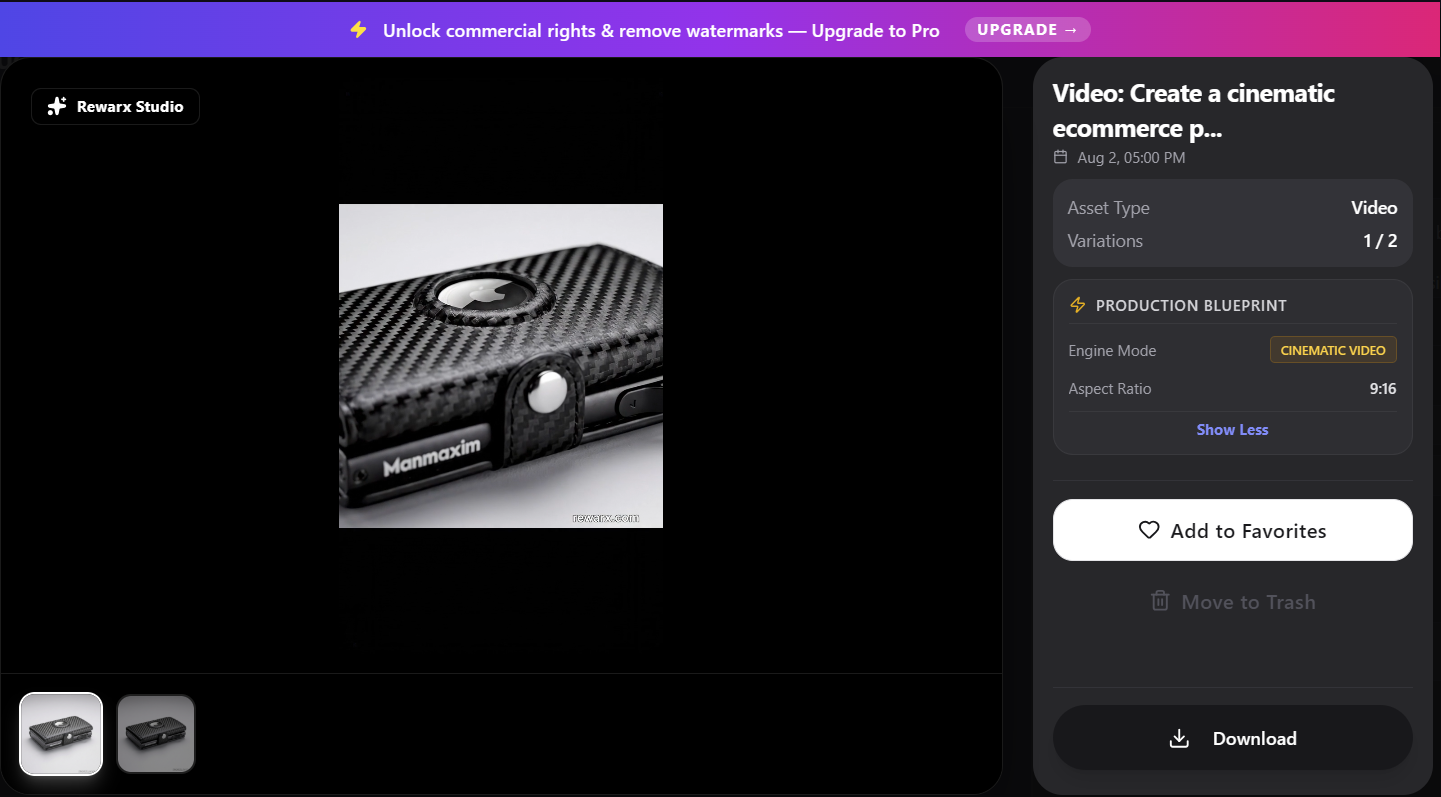Click the trash can icon
The height and width of the screenshot is (797, 1441).
tap(1160, 601)
